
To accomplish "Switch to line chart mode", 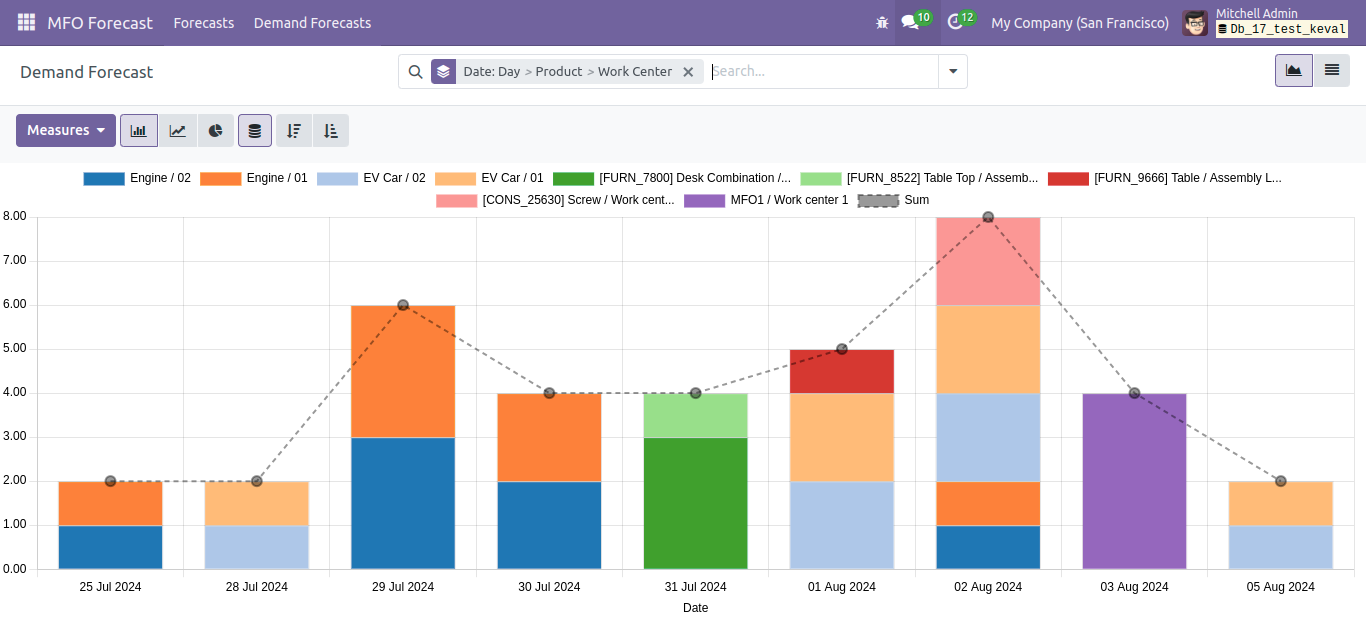I will point(177,131).
